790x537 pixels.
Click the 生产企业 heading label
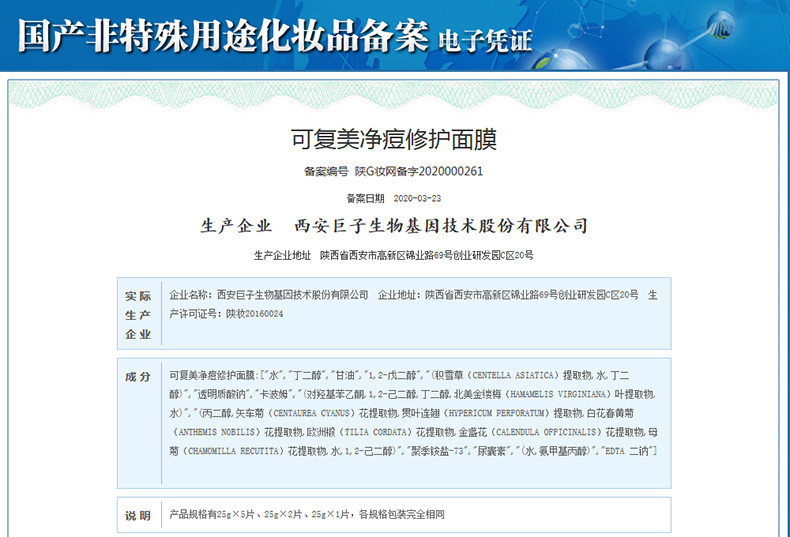(x=236, y=226)
